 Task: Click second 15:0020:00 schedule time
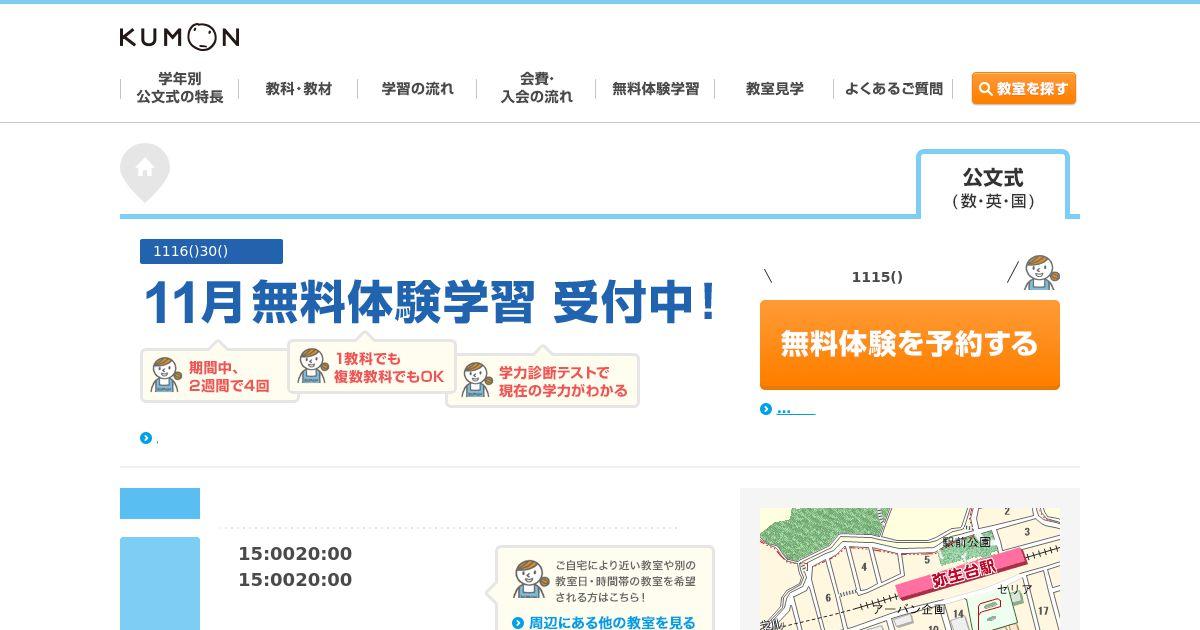[x=295, y=580]
